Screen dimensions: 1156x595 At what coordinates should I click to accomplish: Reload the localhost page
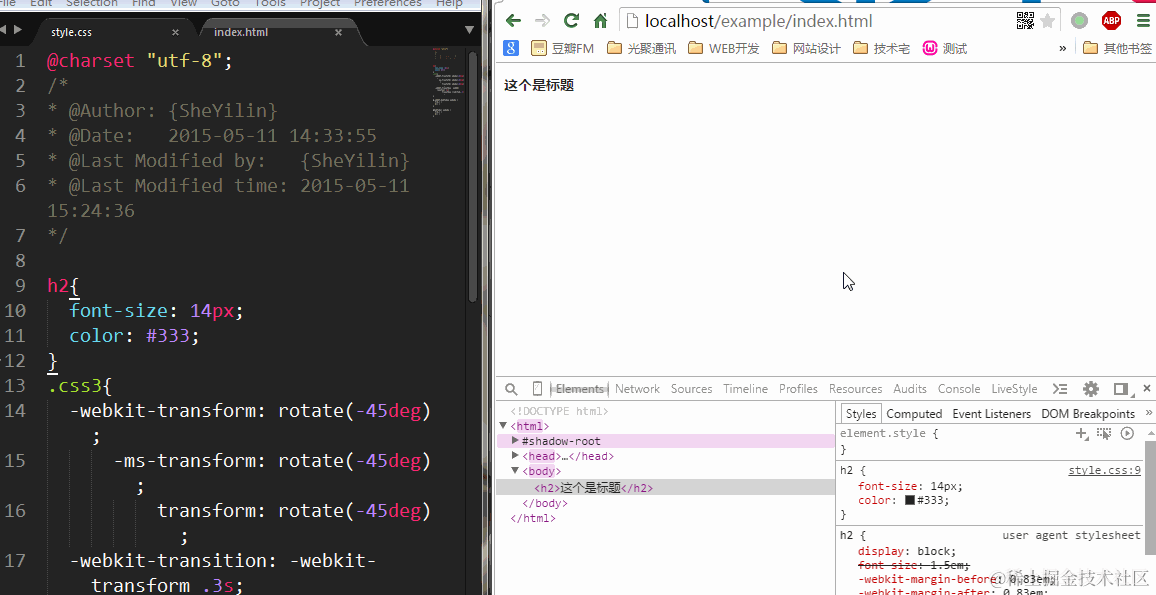[x=571, y=21]
